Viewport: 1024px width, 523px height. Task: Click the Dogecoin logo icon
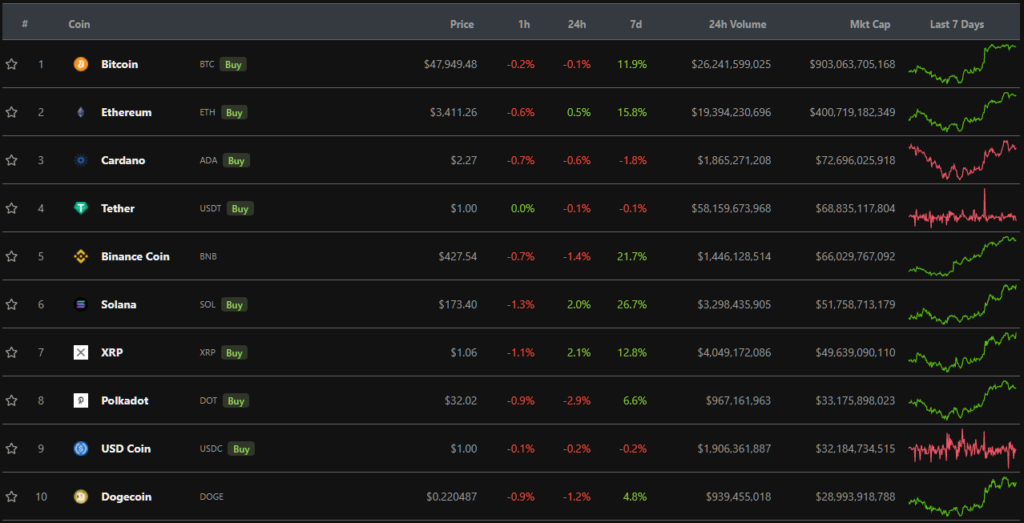click(81, 496)
